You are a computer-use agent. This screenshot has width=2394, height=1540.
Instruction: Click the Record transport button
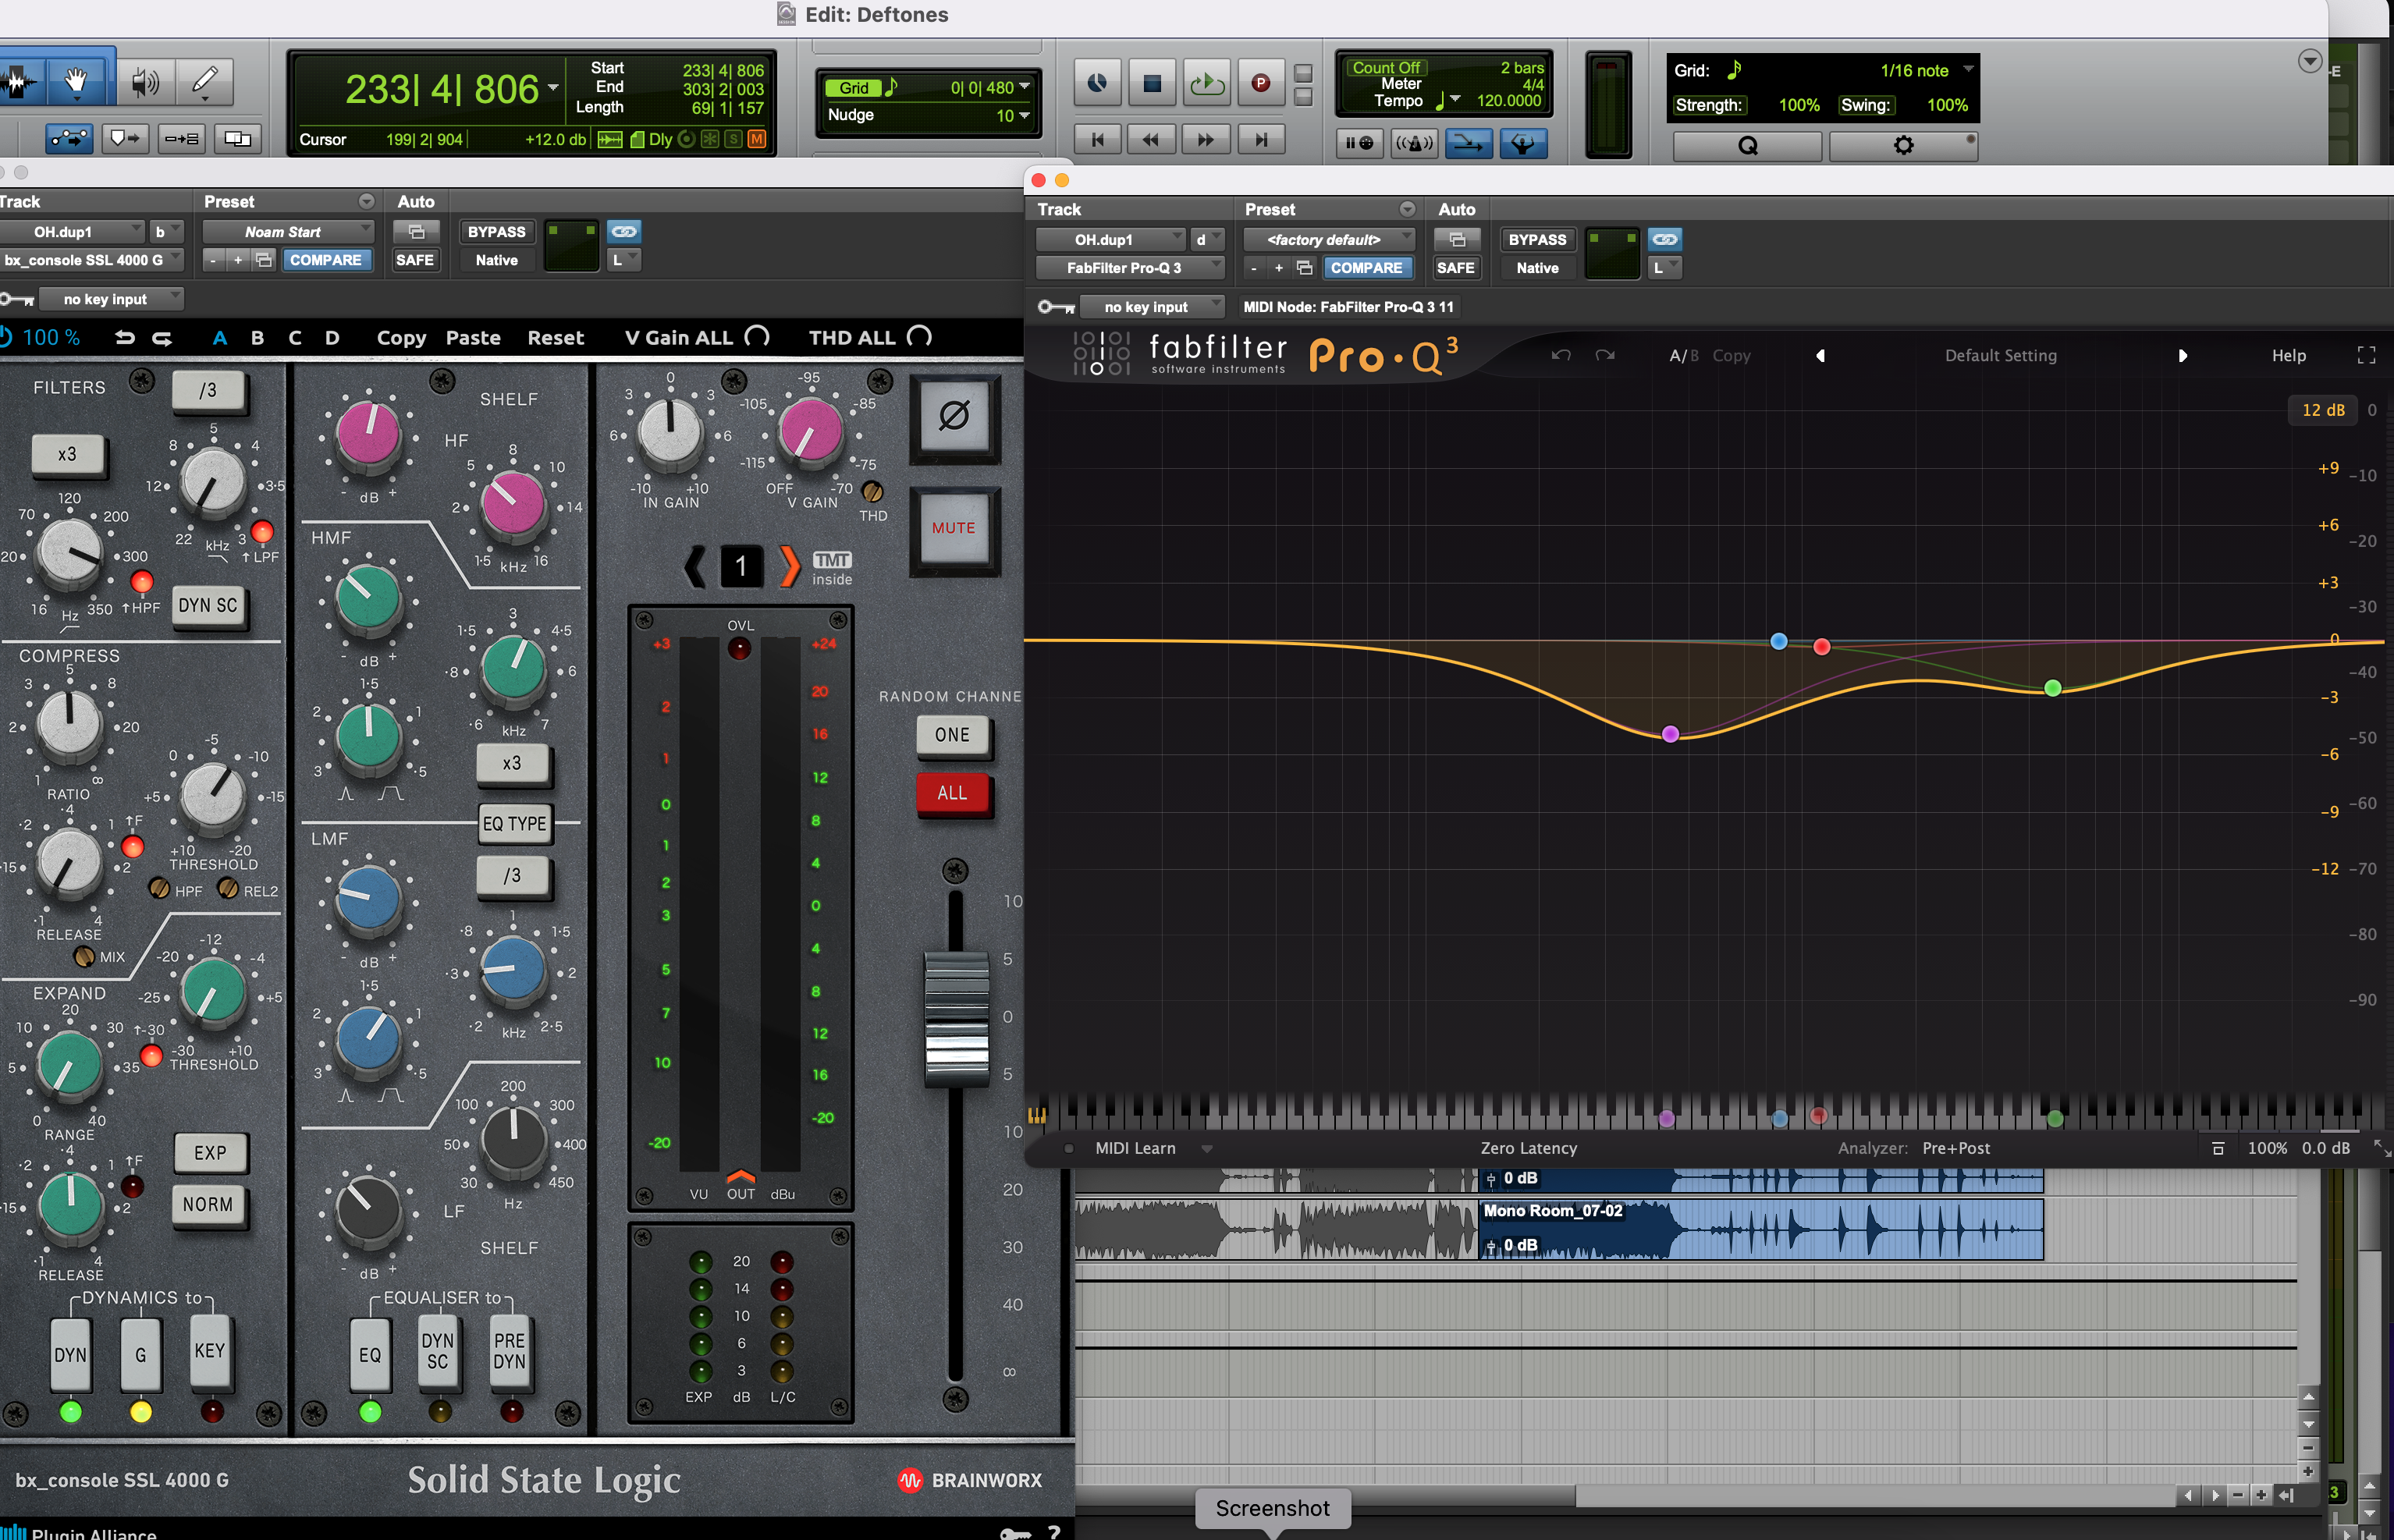click(1261, 83)
